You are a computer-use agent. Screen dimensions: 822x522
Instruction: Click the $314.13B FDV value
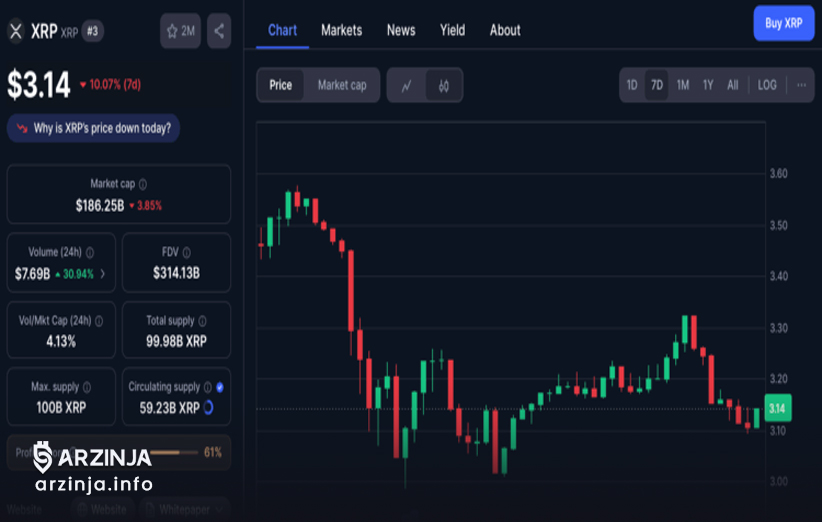coord(176,273)
